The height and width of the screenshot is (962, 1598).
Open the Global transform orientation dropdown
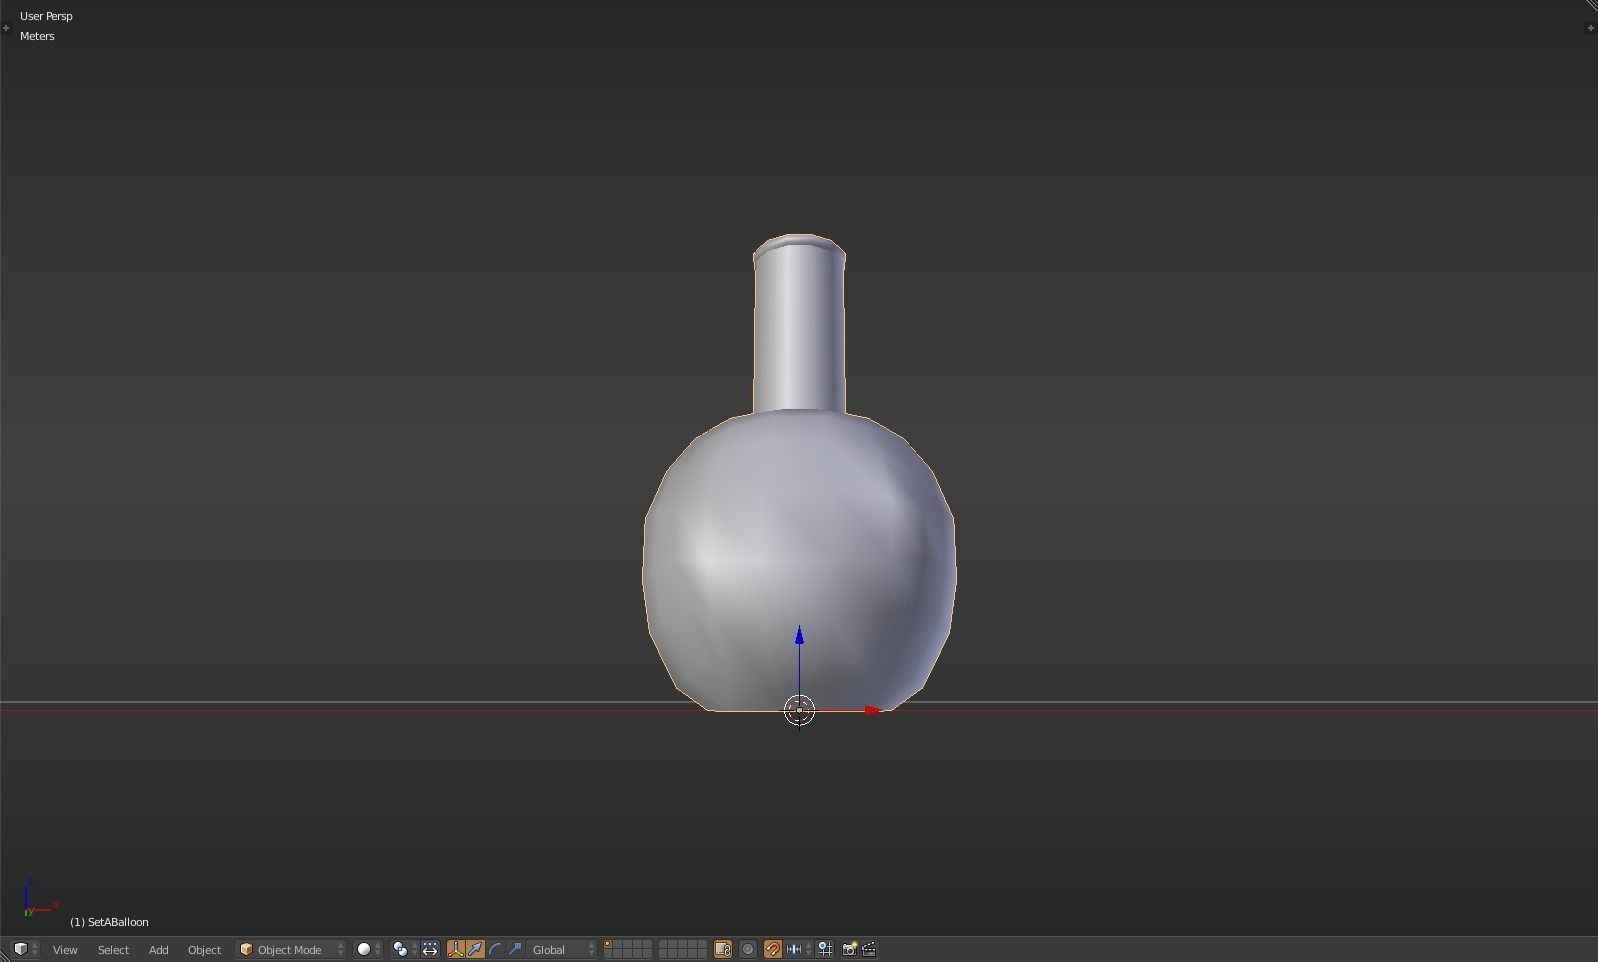tap(562, 949)
